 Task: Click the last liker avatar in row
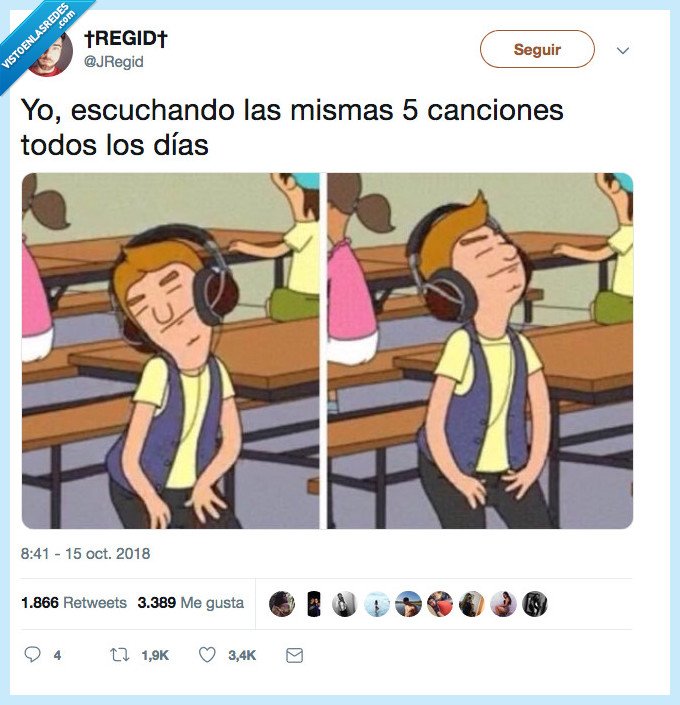535,603
